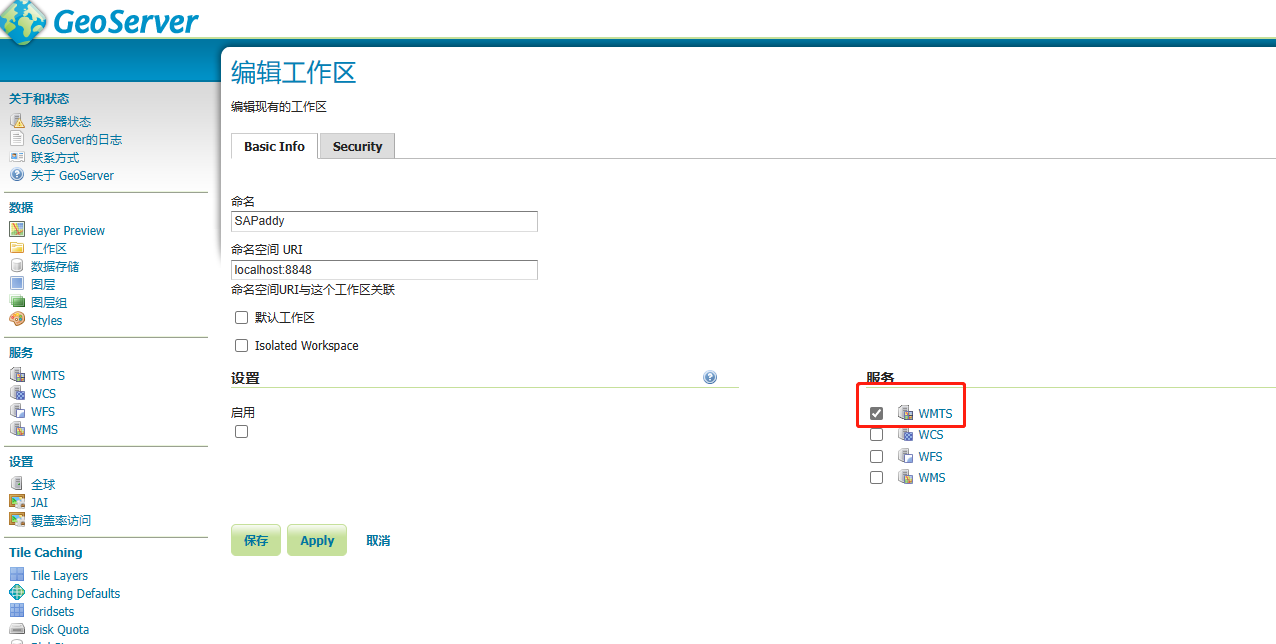Click the 数据存储 database icon
This screenshot has height=644, width=1276.
tap(17, 266)
